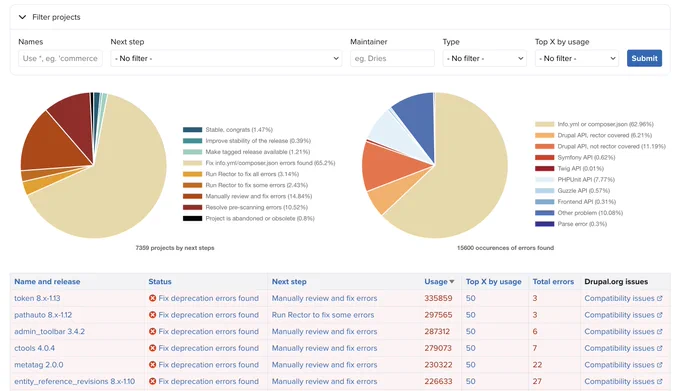Click the Usage sort descending arrow icon

pyautogui.click(x=452, y=282)
